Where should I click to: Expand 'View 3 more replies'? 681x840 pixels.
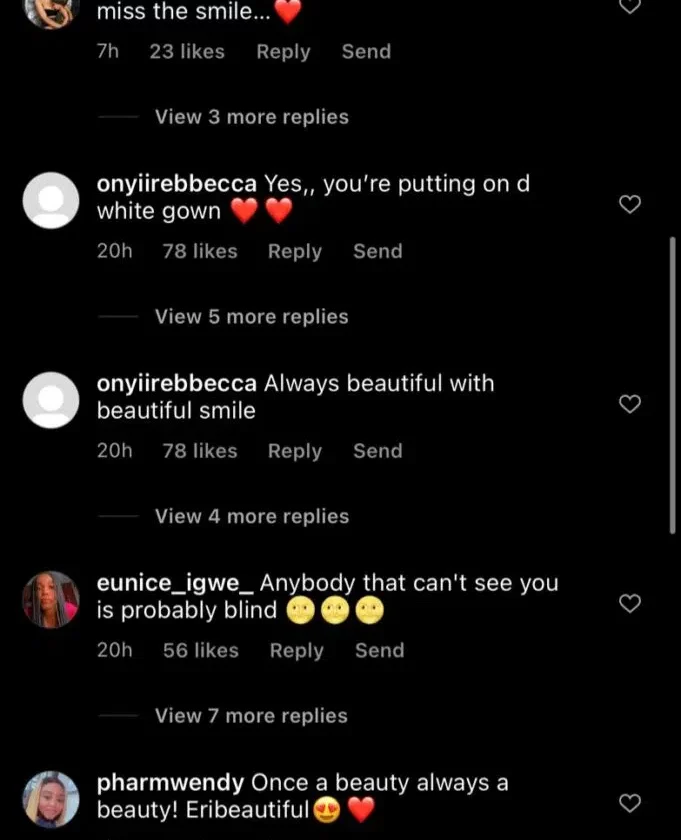[x=251, y=117]
